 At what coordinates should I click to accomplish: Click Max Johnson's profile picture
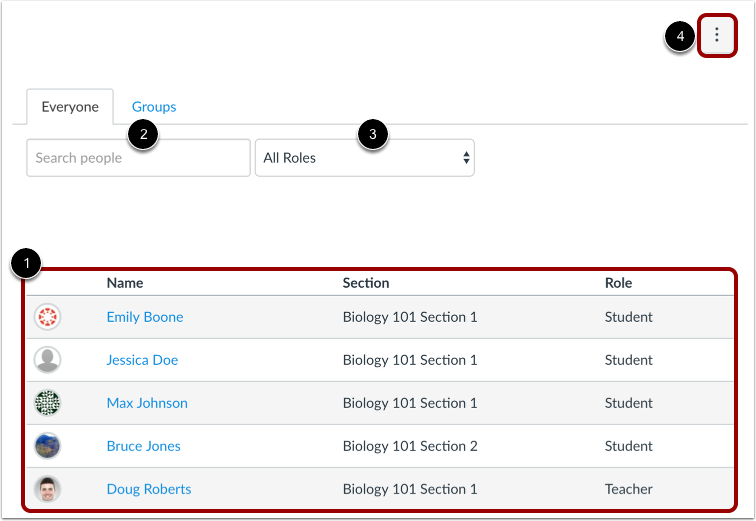pyautogui.click(x=47, y=403)
